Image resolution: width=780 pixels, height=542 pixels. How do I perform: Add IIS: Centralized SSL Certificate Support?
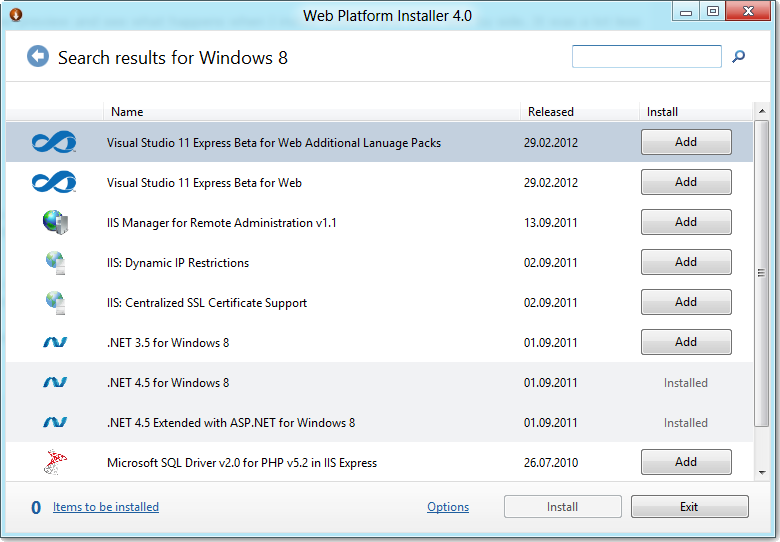686,302
